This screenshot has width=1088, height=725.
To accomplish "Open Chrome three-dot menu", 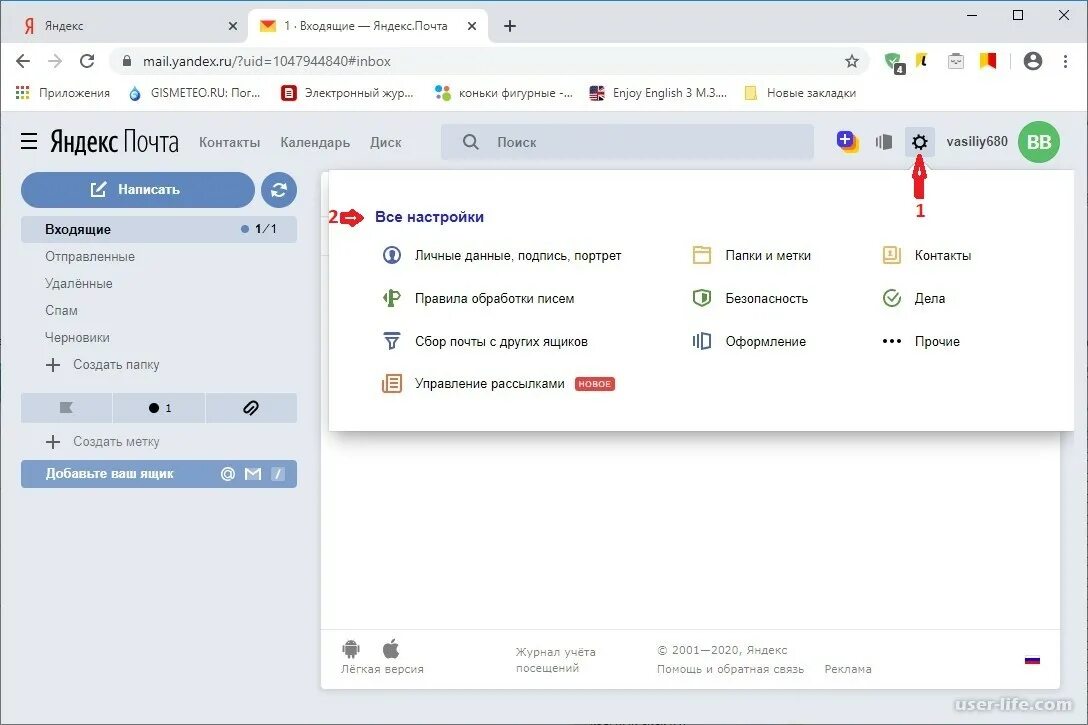I will point(1065,61).
